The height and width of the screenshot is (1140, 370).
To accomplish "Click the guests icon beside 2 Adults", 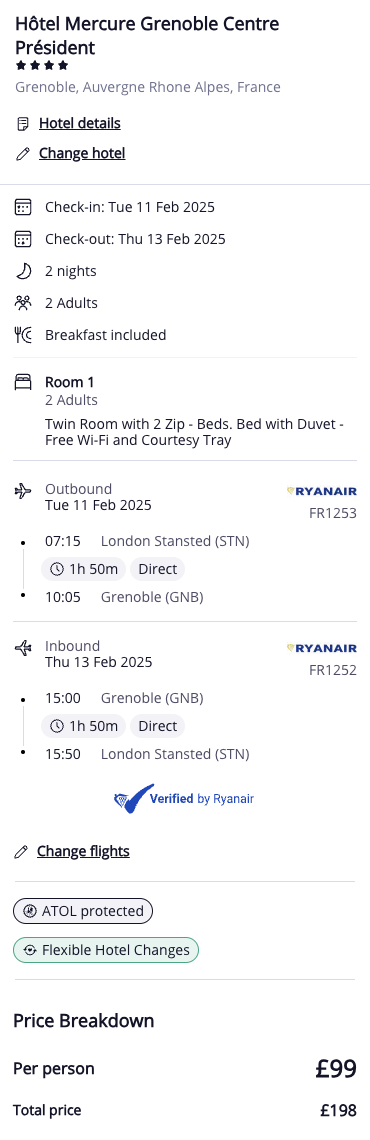I will pos(23,303).
